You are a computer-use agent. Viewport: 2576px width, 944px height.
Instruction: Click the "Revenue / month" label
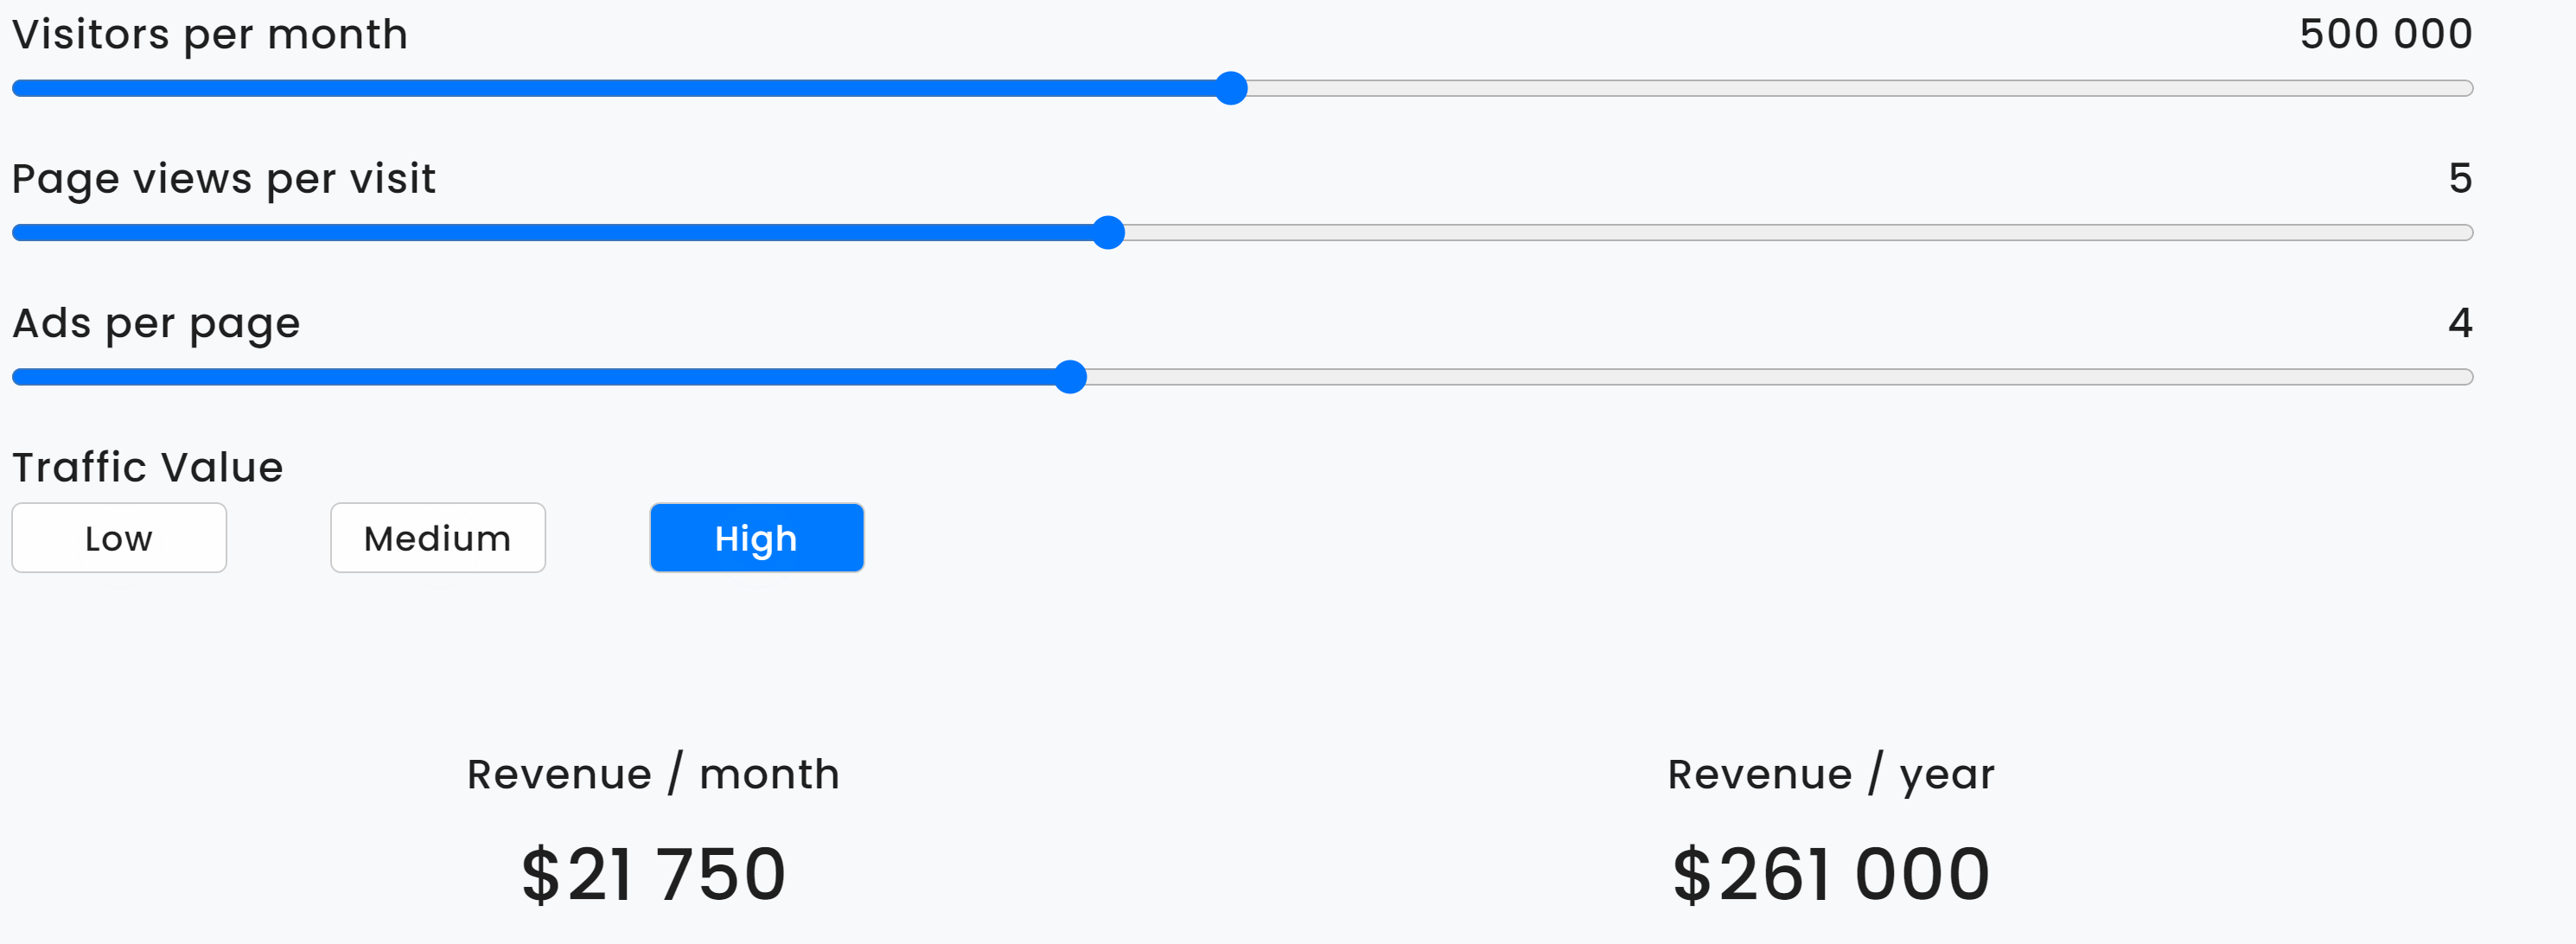(x=653, y=774)
